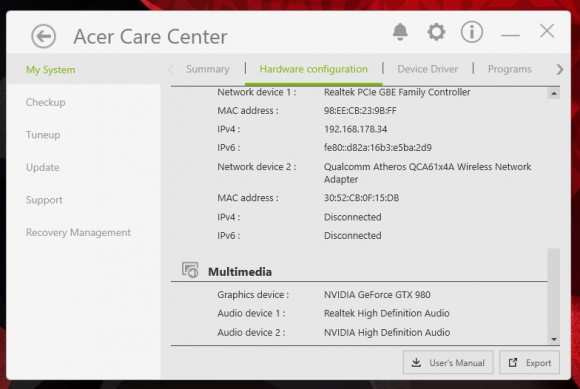Screen dimensions: 580x389
Task: Go back with the circled arrow icon
Action: 44,36
